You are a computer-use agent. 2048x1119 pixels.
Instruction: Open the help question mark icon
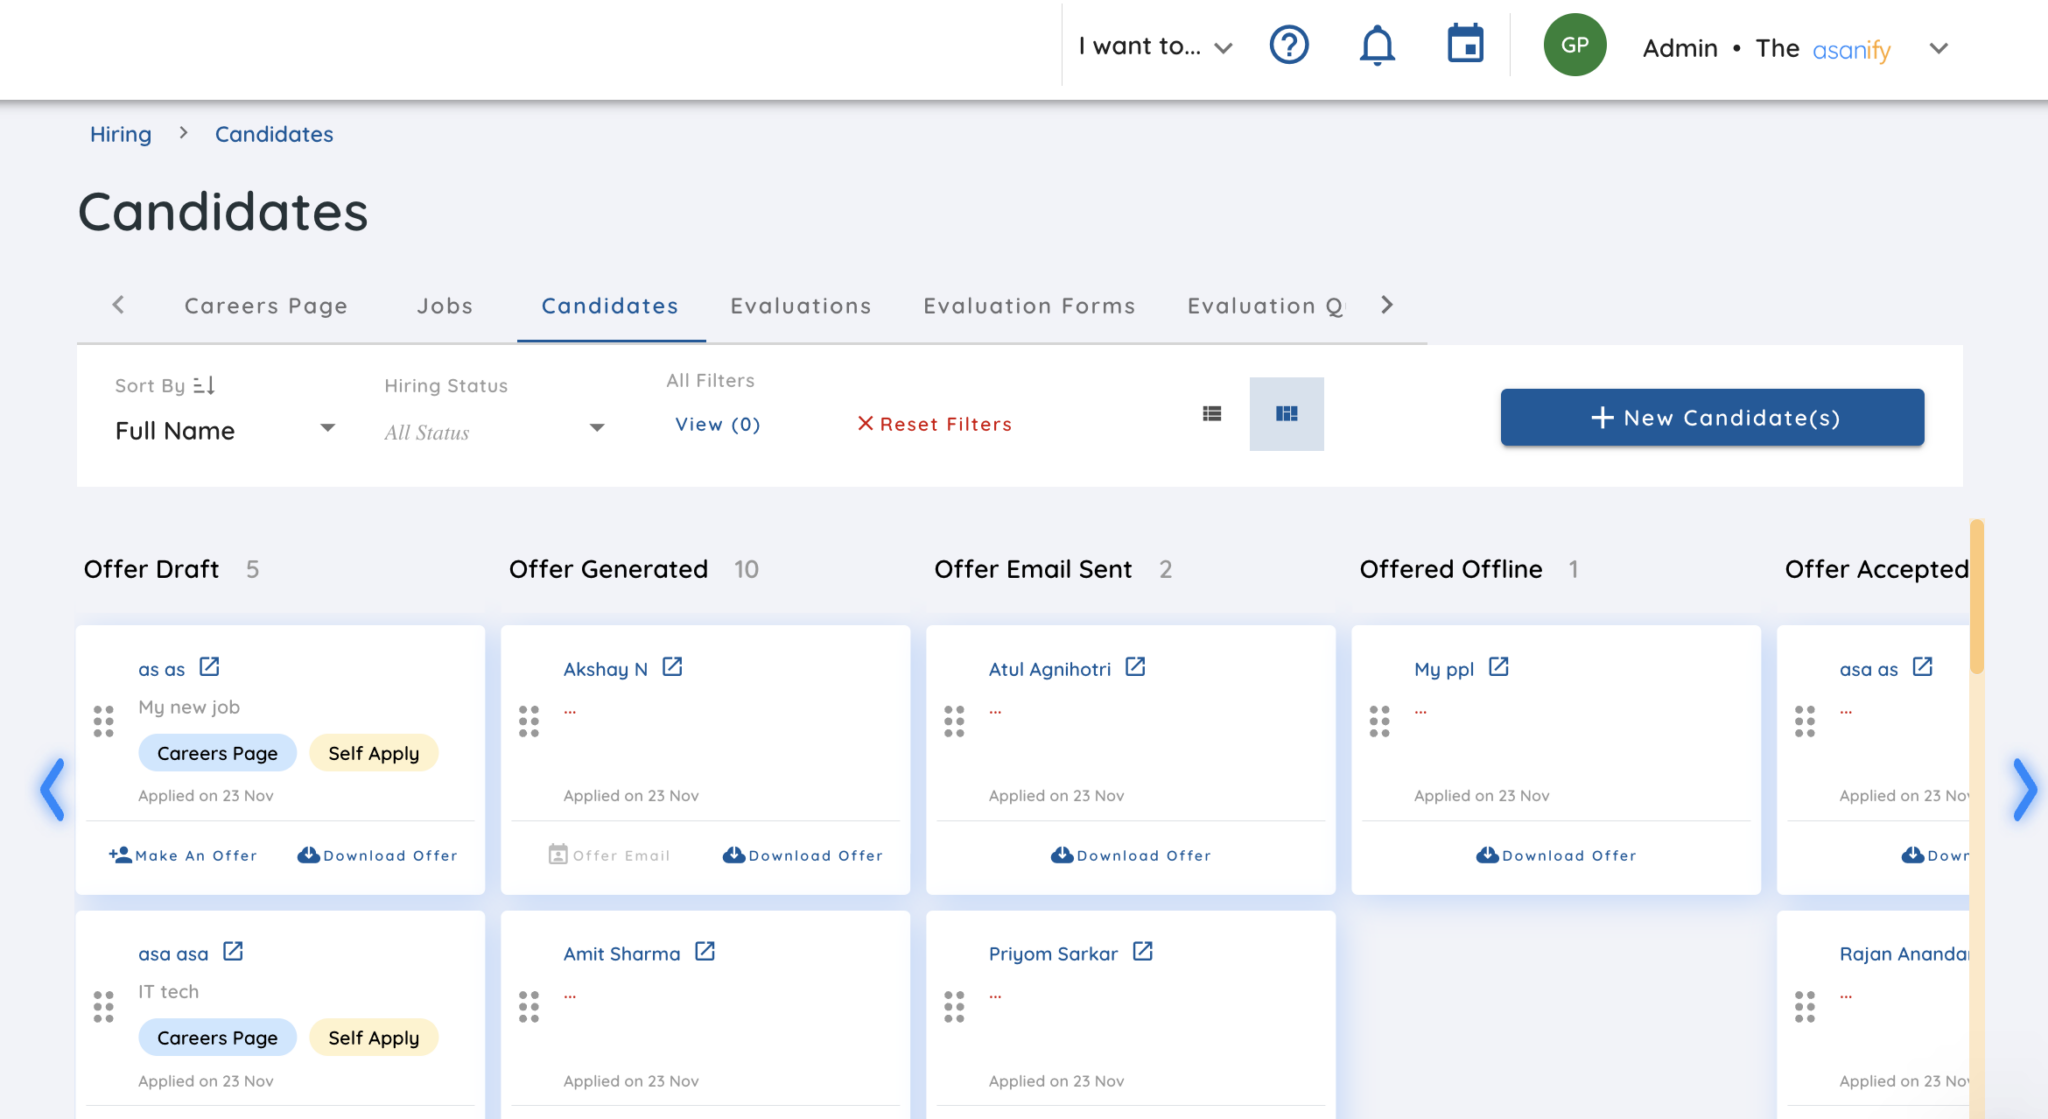(1289, 45)
